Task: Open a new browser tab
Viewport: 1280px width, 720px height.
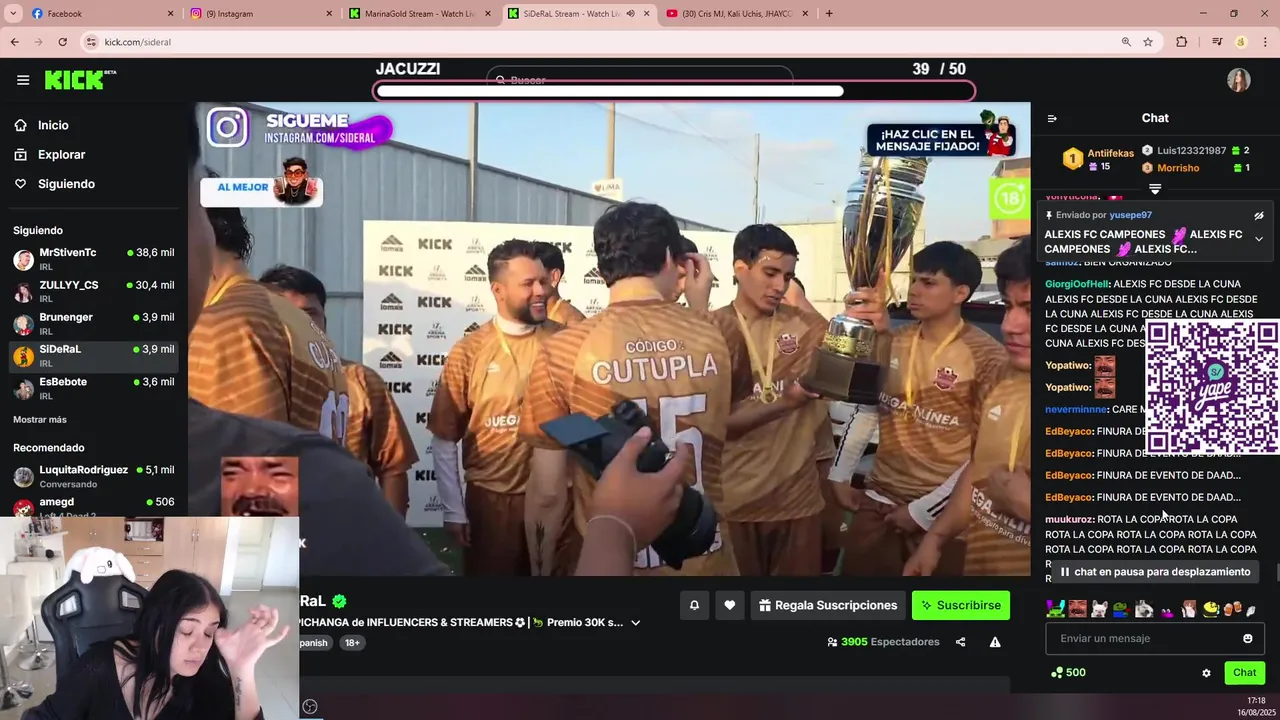Action: point(829,14)
